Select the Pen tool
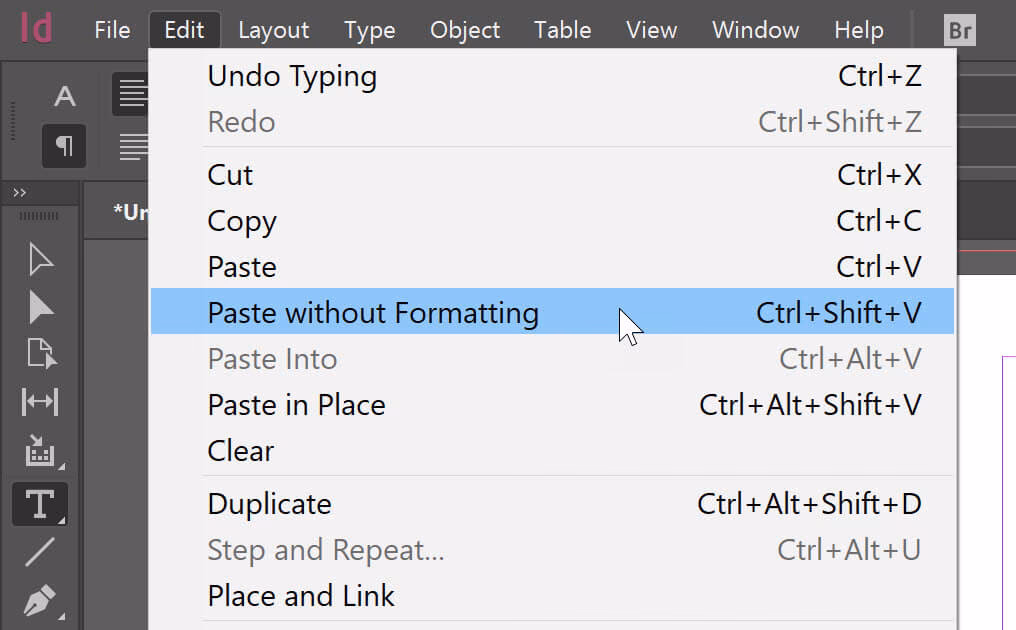Image resolution: width=1016 pixels, height=630 pixels. (40, 600)
